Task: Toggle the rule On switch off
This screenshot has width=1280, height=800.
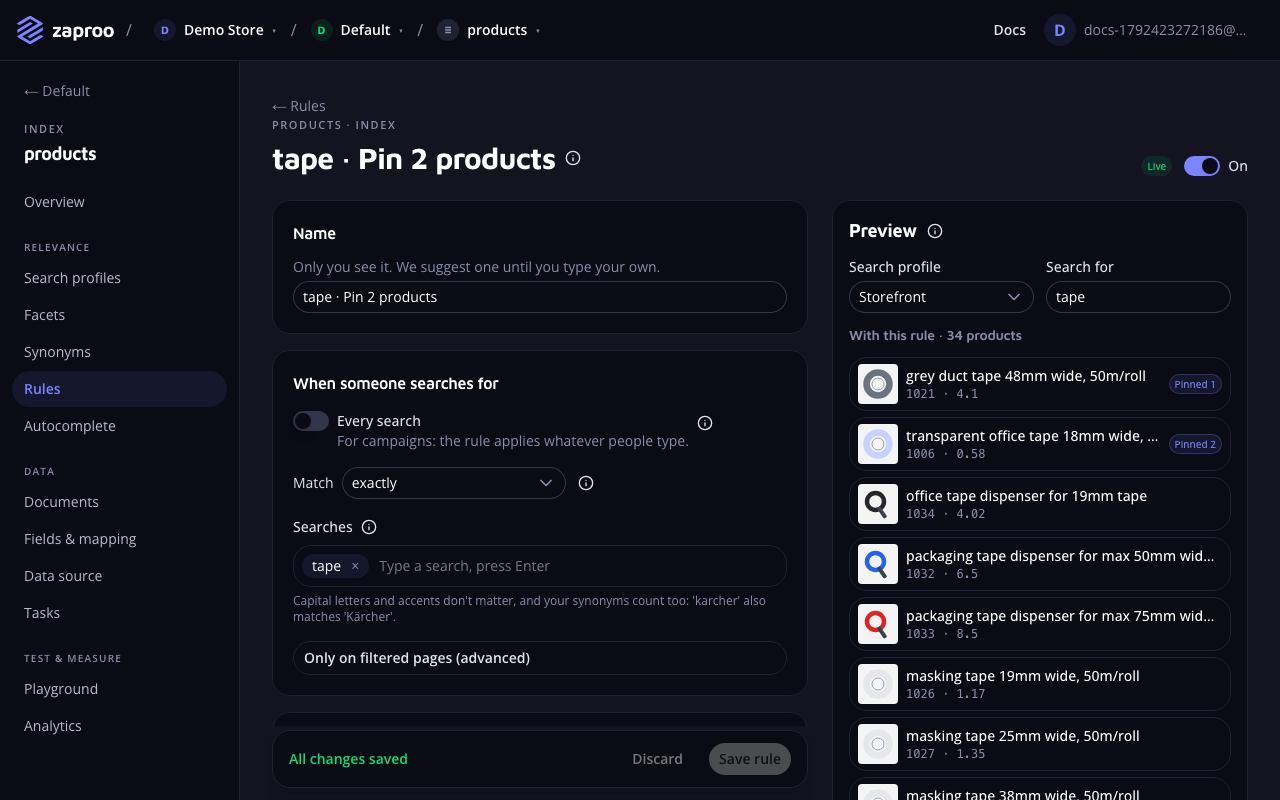Action: (x=1202, y=166)
